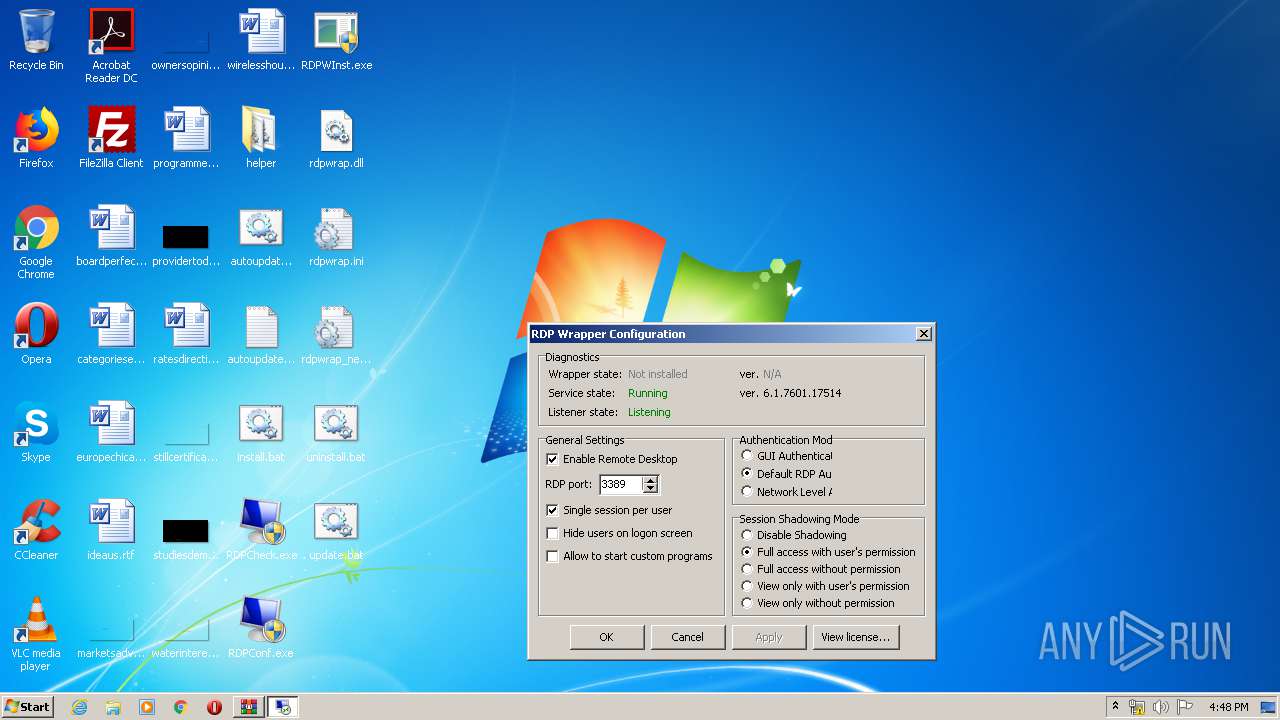Show hidden system tray icons
This screenshot has width=1280, height=720.
point(1115,707)
